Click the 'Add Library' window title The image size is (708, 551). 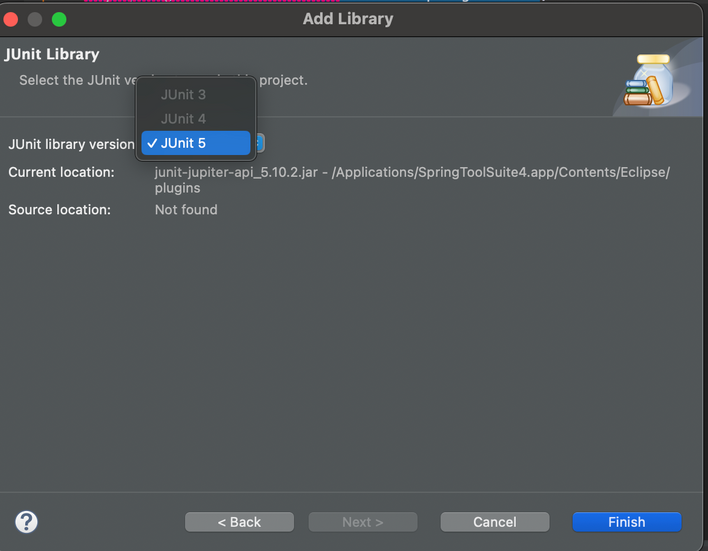pos(348,19)
